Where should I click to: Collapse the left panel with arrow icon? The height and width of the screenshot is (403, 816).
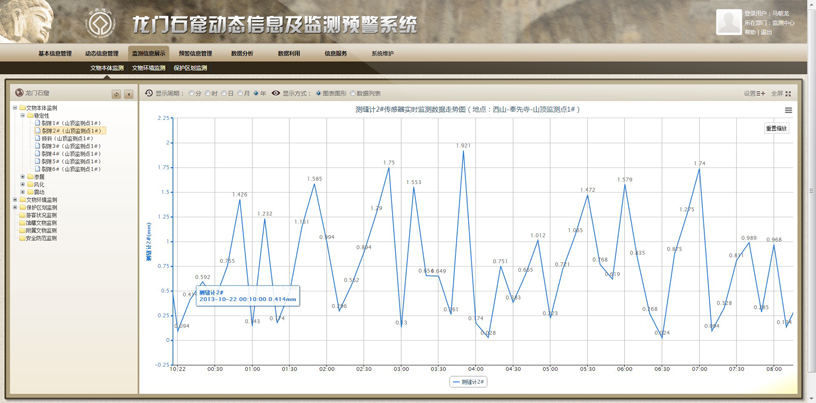pyautogui.click(x=128, y=93)
